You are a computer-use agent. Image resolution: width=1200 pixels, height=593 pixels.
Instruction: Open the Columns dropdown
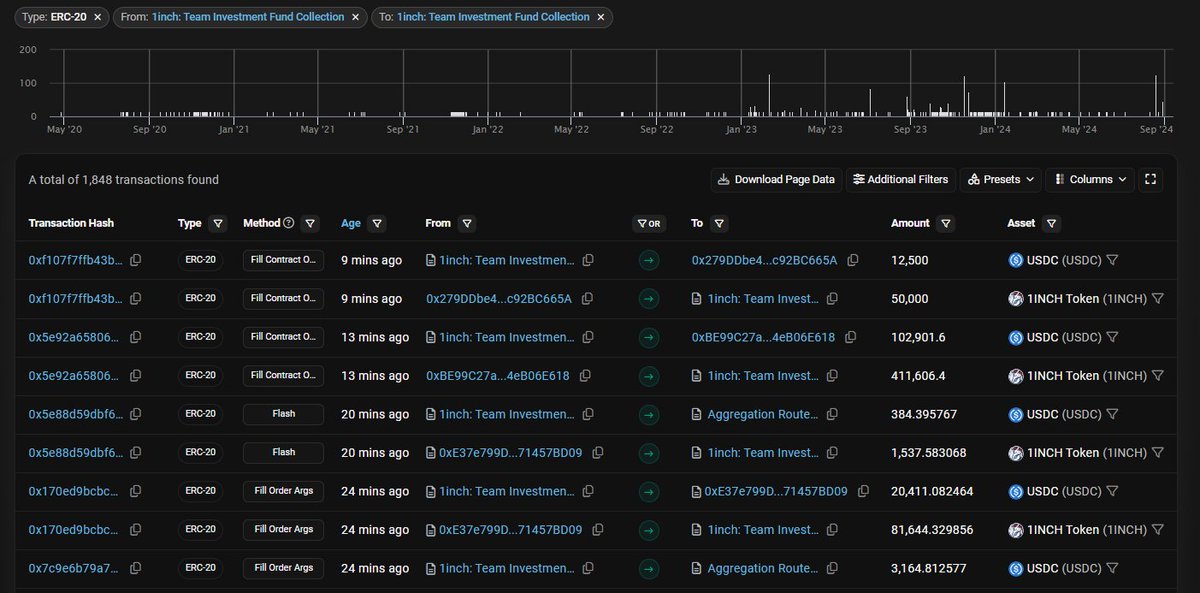point(1090,180)
